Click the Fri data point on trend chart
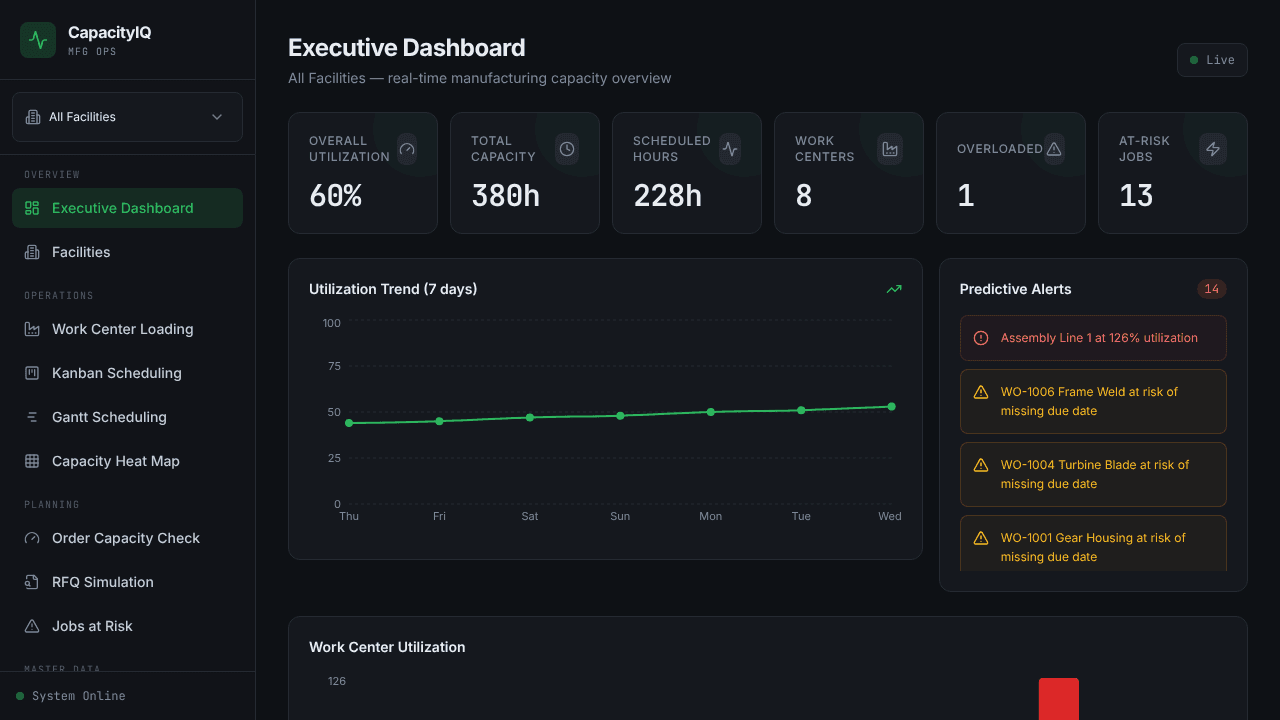This screenshot has width=1280, height=720. click(x=439, y=421)
